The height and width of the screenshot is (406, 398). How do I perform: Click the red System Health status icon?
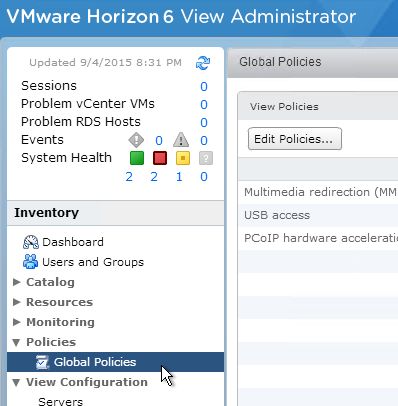(160, 158)
